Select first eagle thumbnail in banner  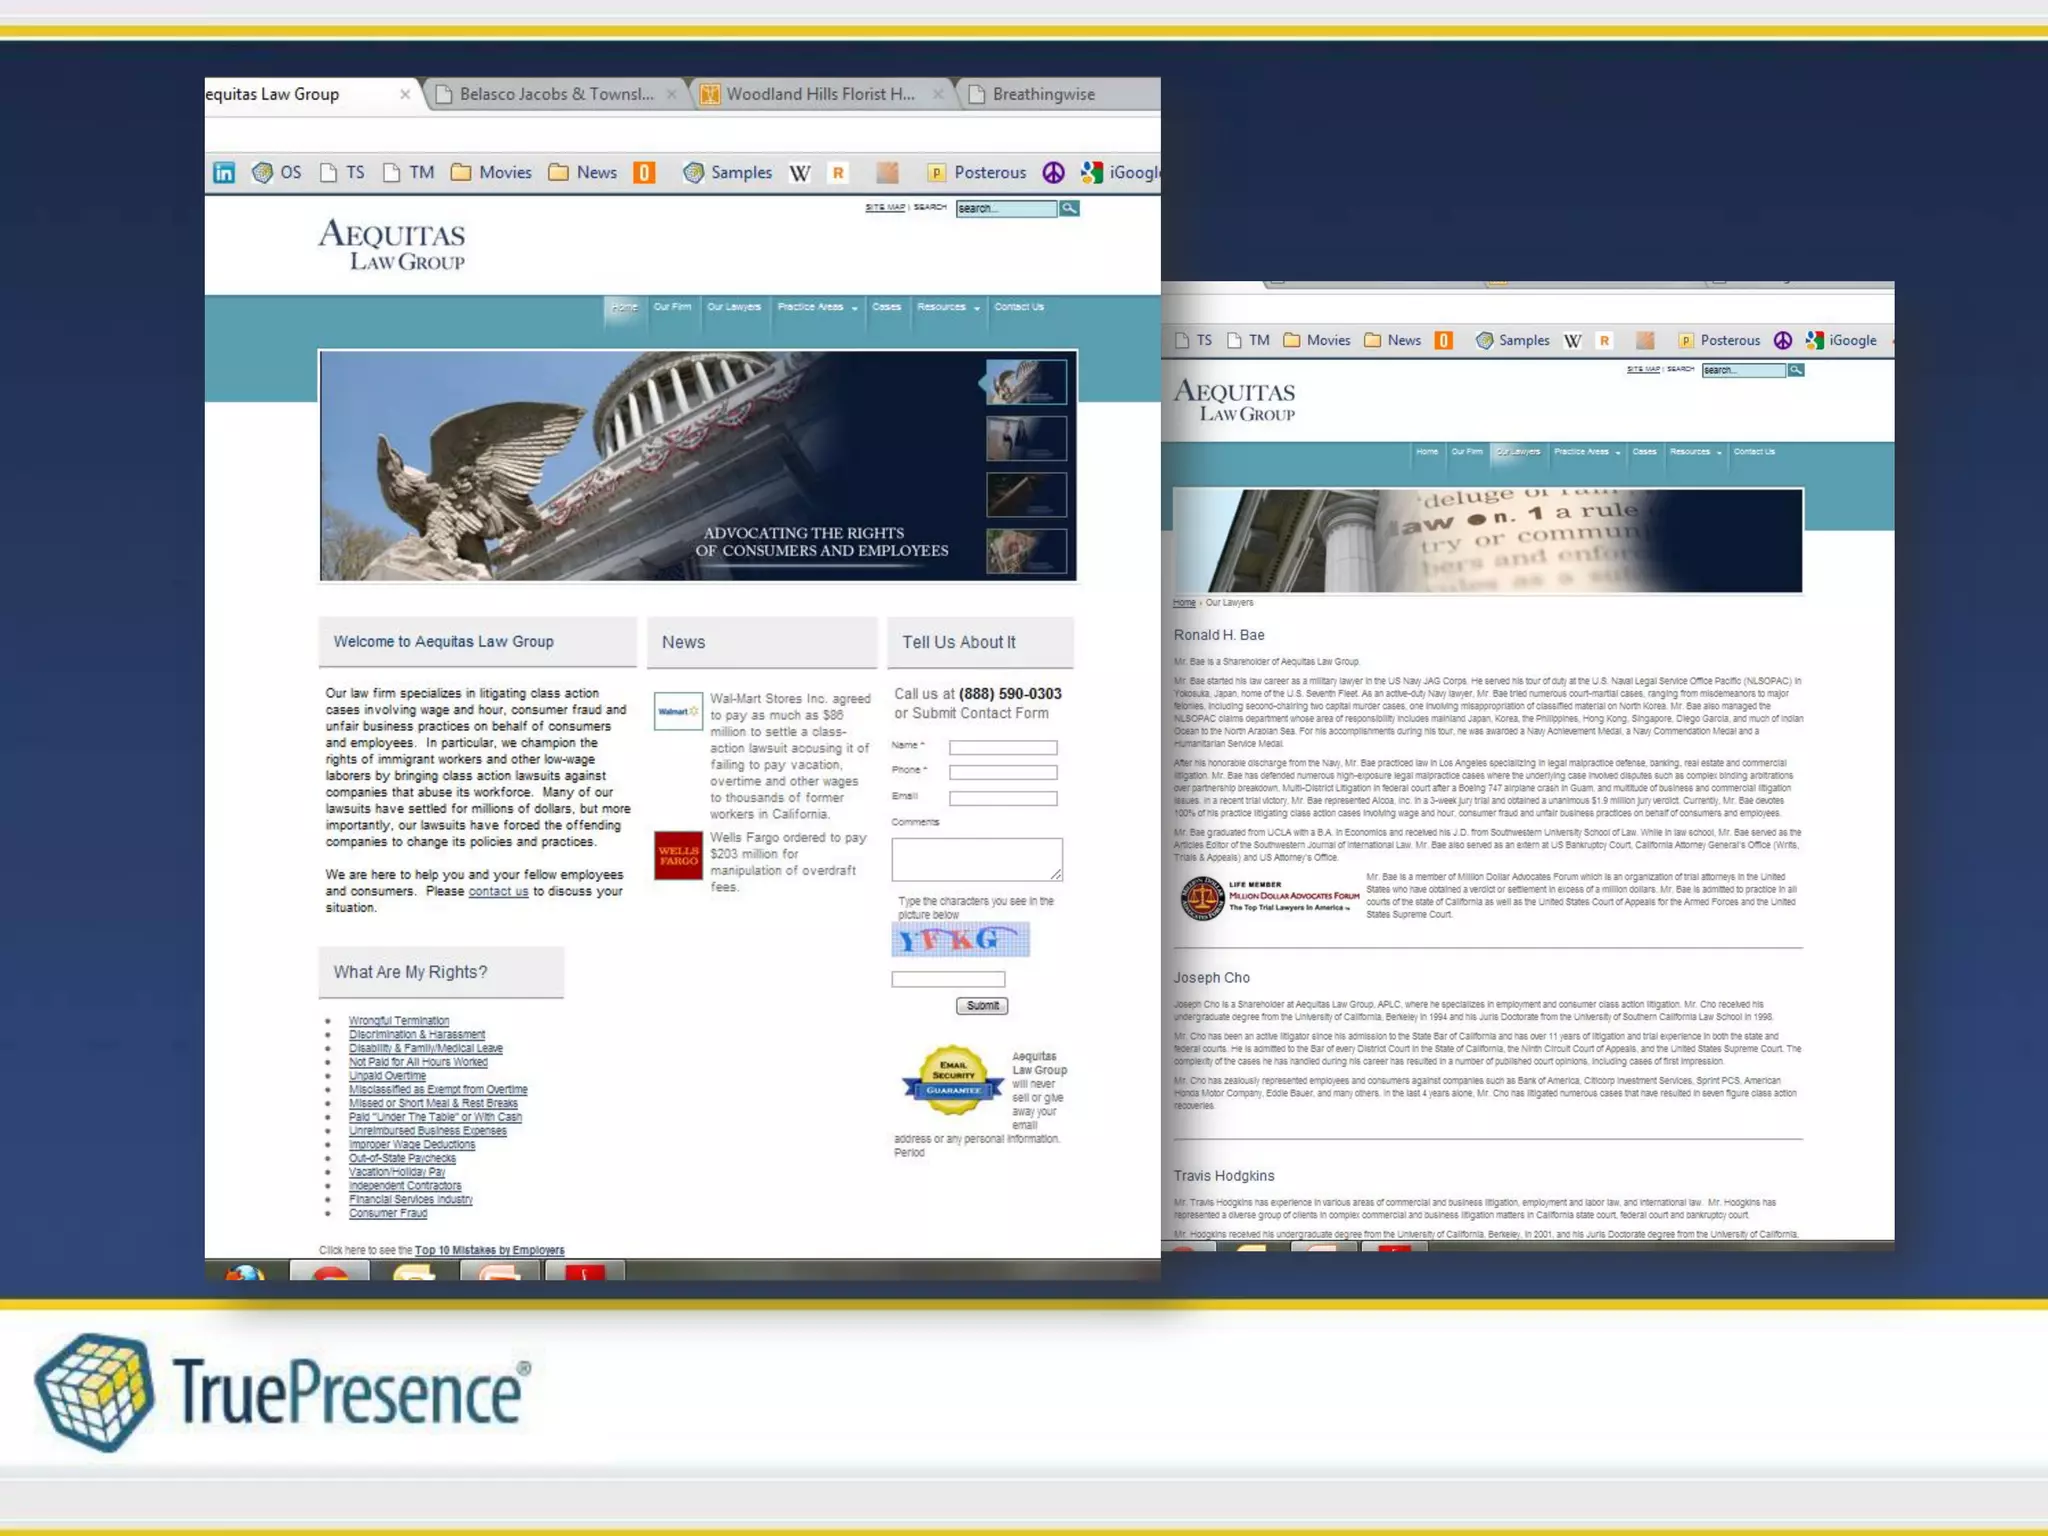click(x=1025, y=381)
